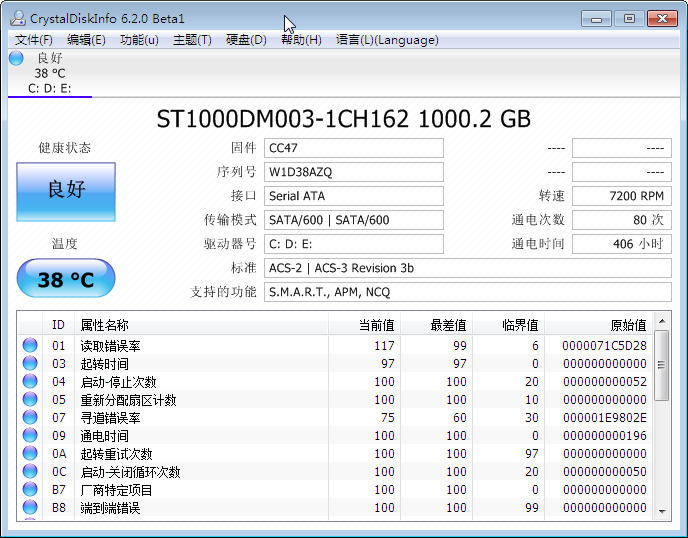Screen dimensions: 688x538
Task: Click the SMART list scrollbar thumb
Action: [662, 365]
